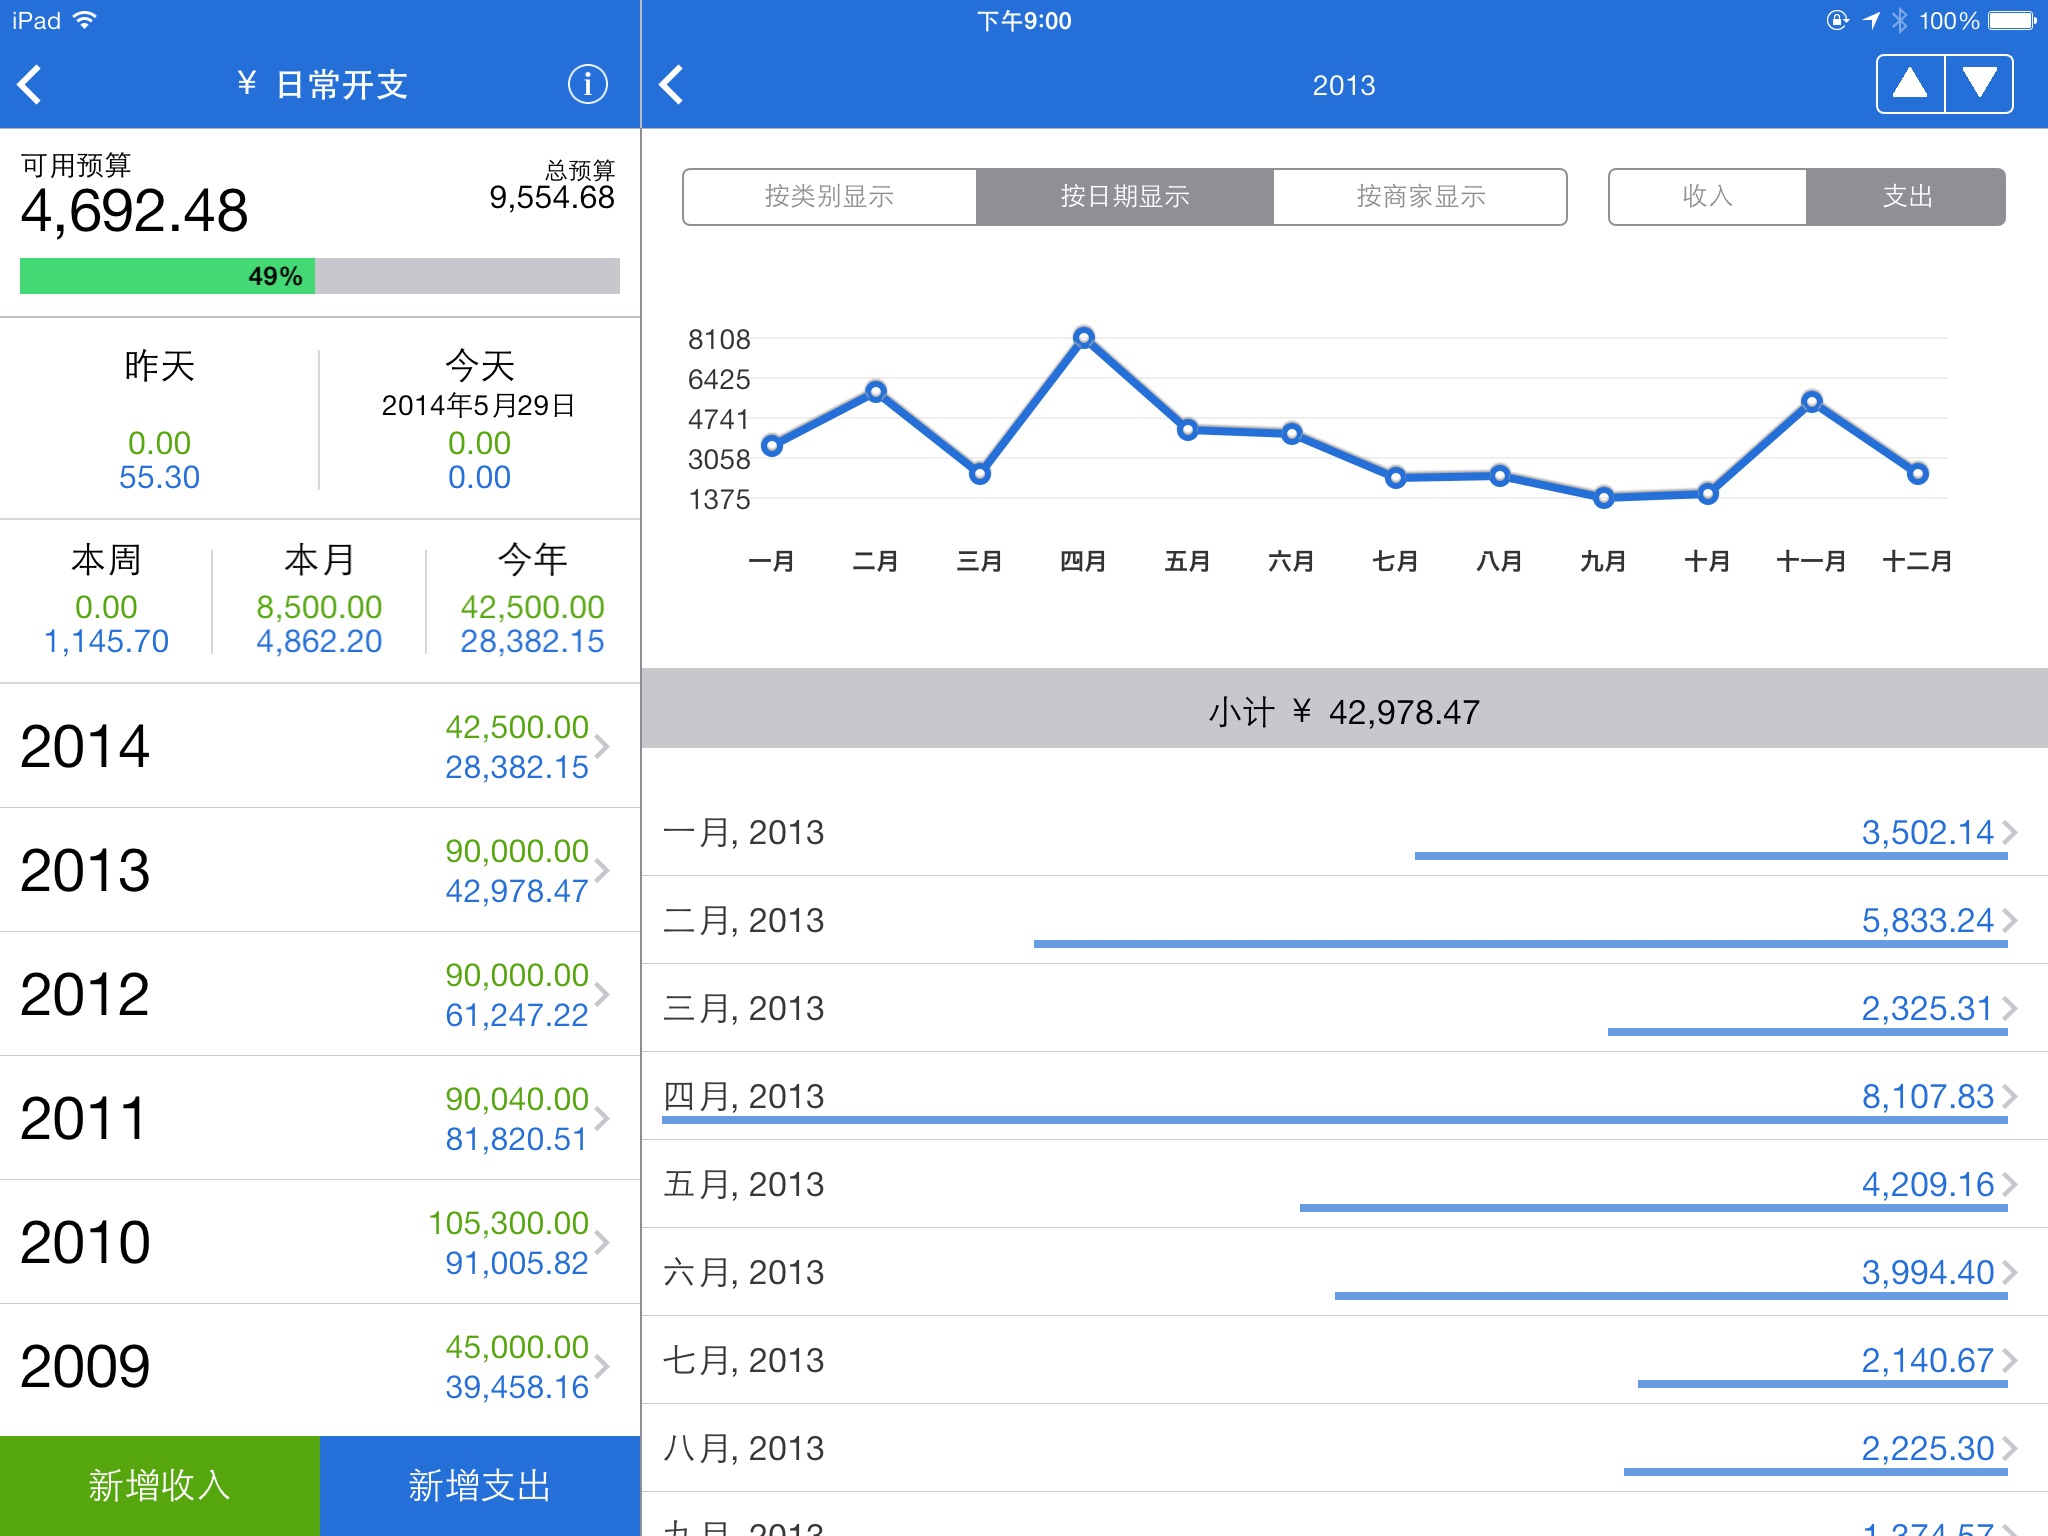Tap the 四月 peak point on chart

tap(1084, 338)
